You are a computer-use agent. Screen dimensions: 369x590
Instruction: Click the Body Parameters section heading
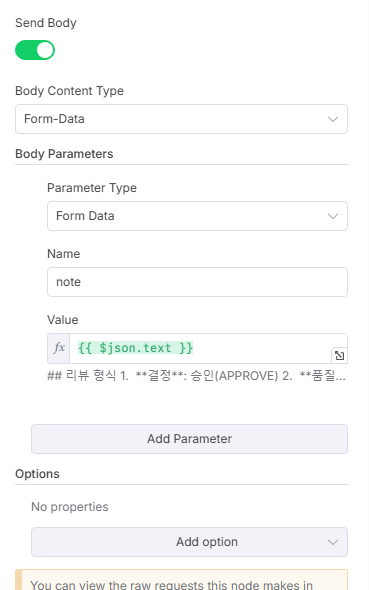pos(64,154)
